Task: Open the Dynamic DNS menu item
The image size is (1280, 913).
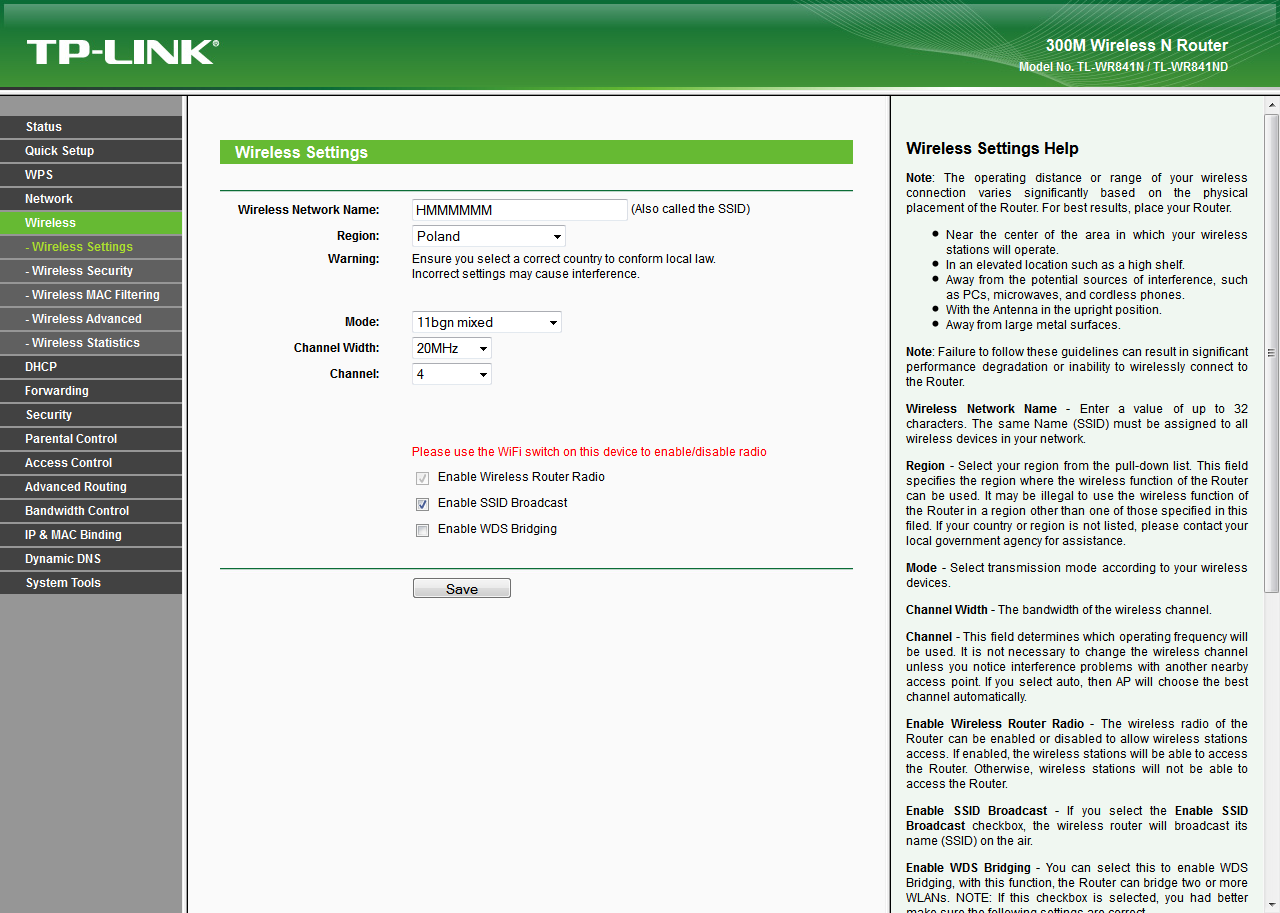Action: [x=91, y=559]
